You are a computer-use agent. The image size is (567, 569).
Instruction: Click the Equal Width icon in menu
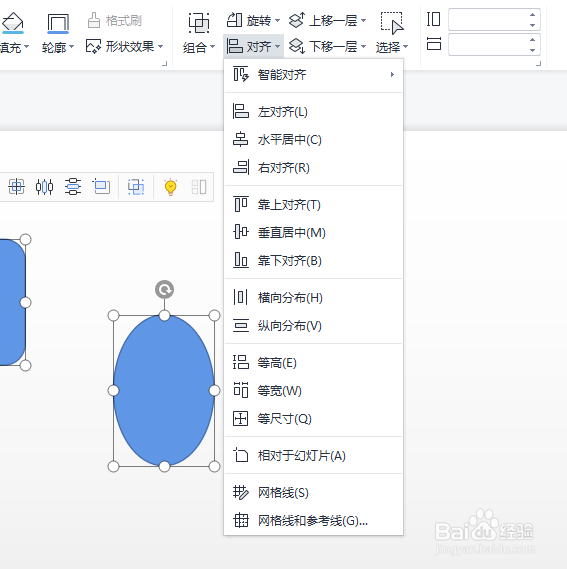(241, 390)
